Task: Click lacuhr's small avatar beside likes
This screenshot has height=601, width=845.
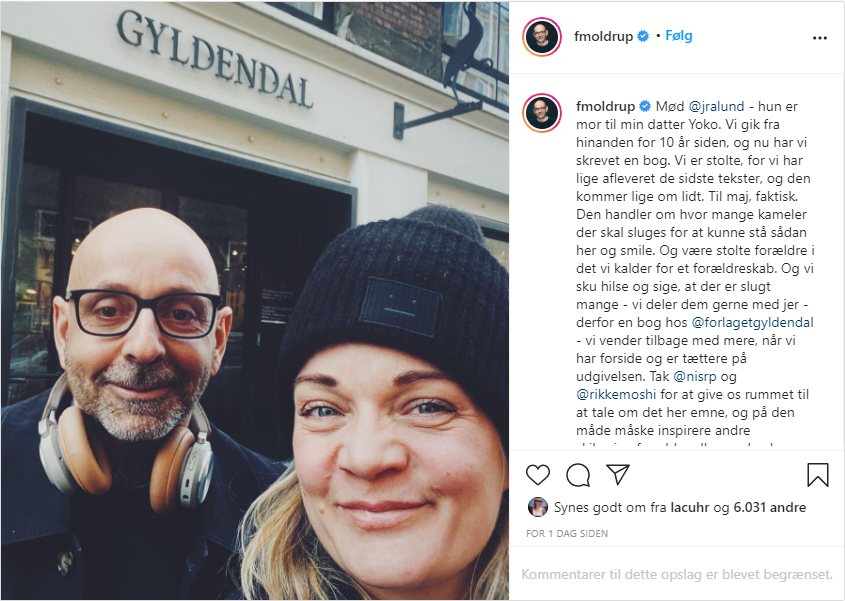Action: click(538, 507)
